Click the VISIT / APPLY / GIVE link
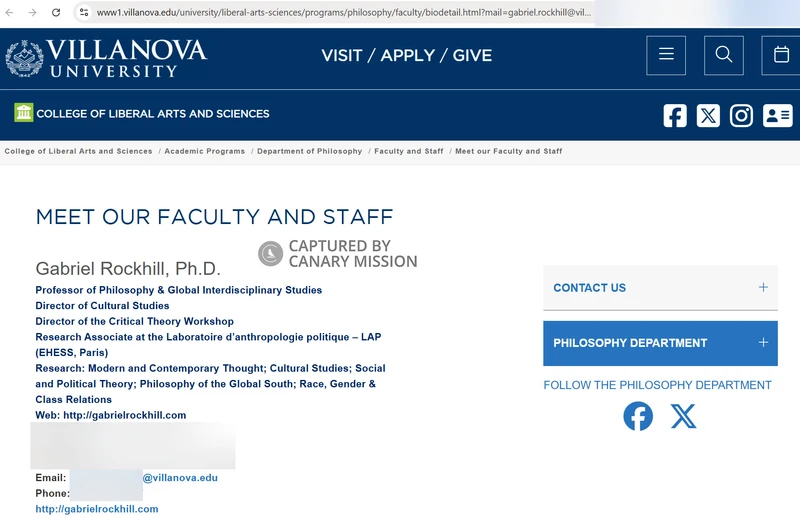800x521 pixels. pyautogui.click(x=406, y=55)
